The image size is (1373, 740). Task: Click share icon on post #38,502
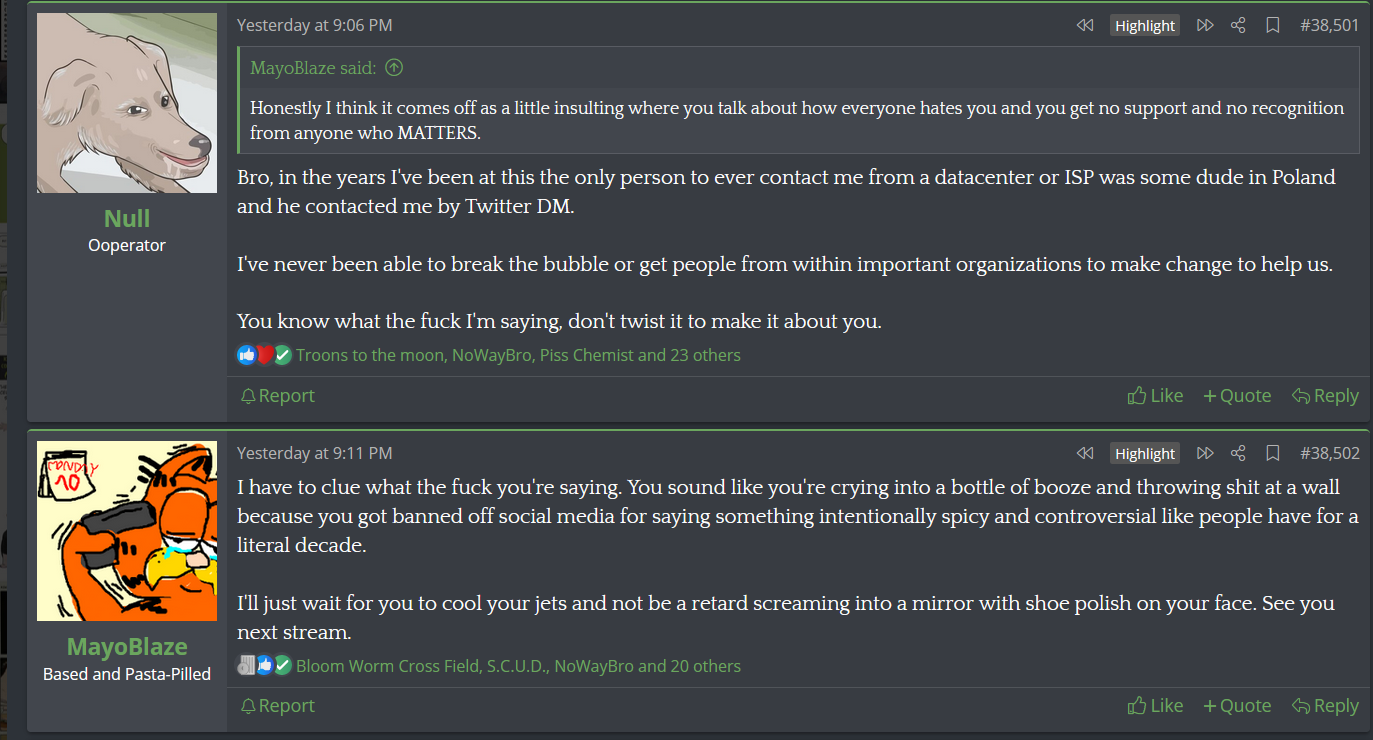click(1238, 453)
